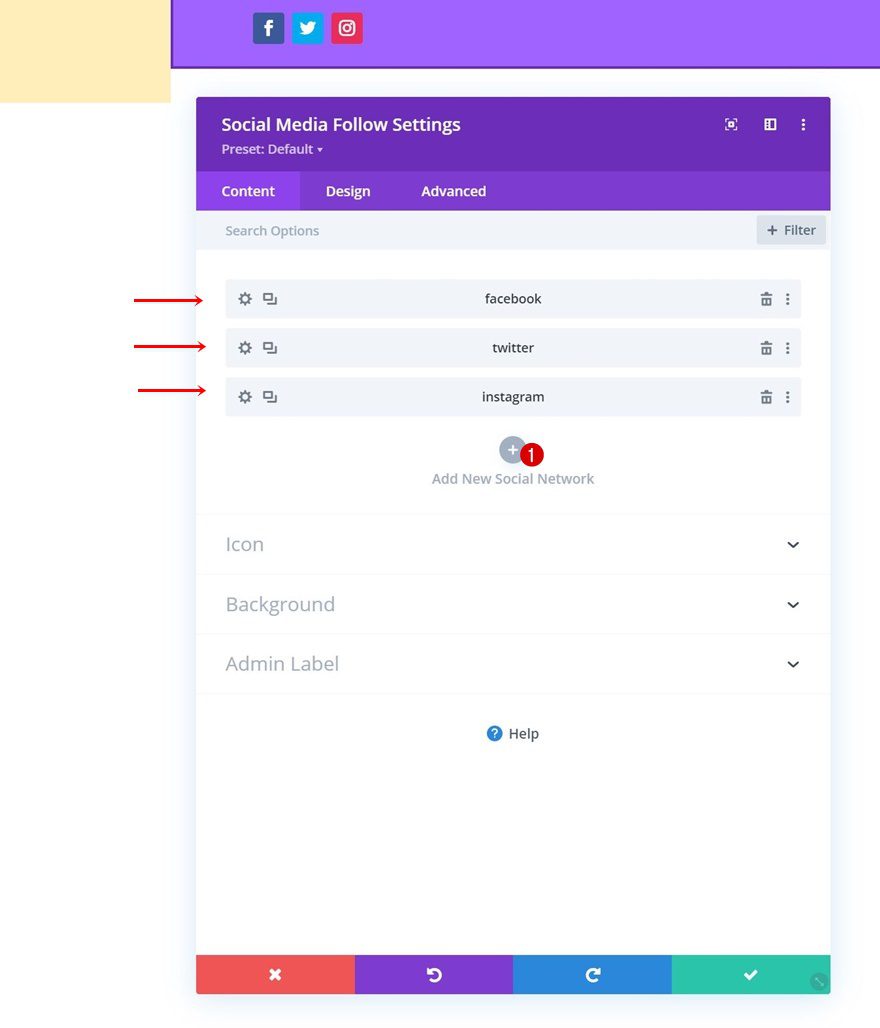Select the facebook list row
The image size is (880, 1028).
pos(513,299)
